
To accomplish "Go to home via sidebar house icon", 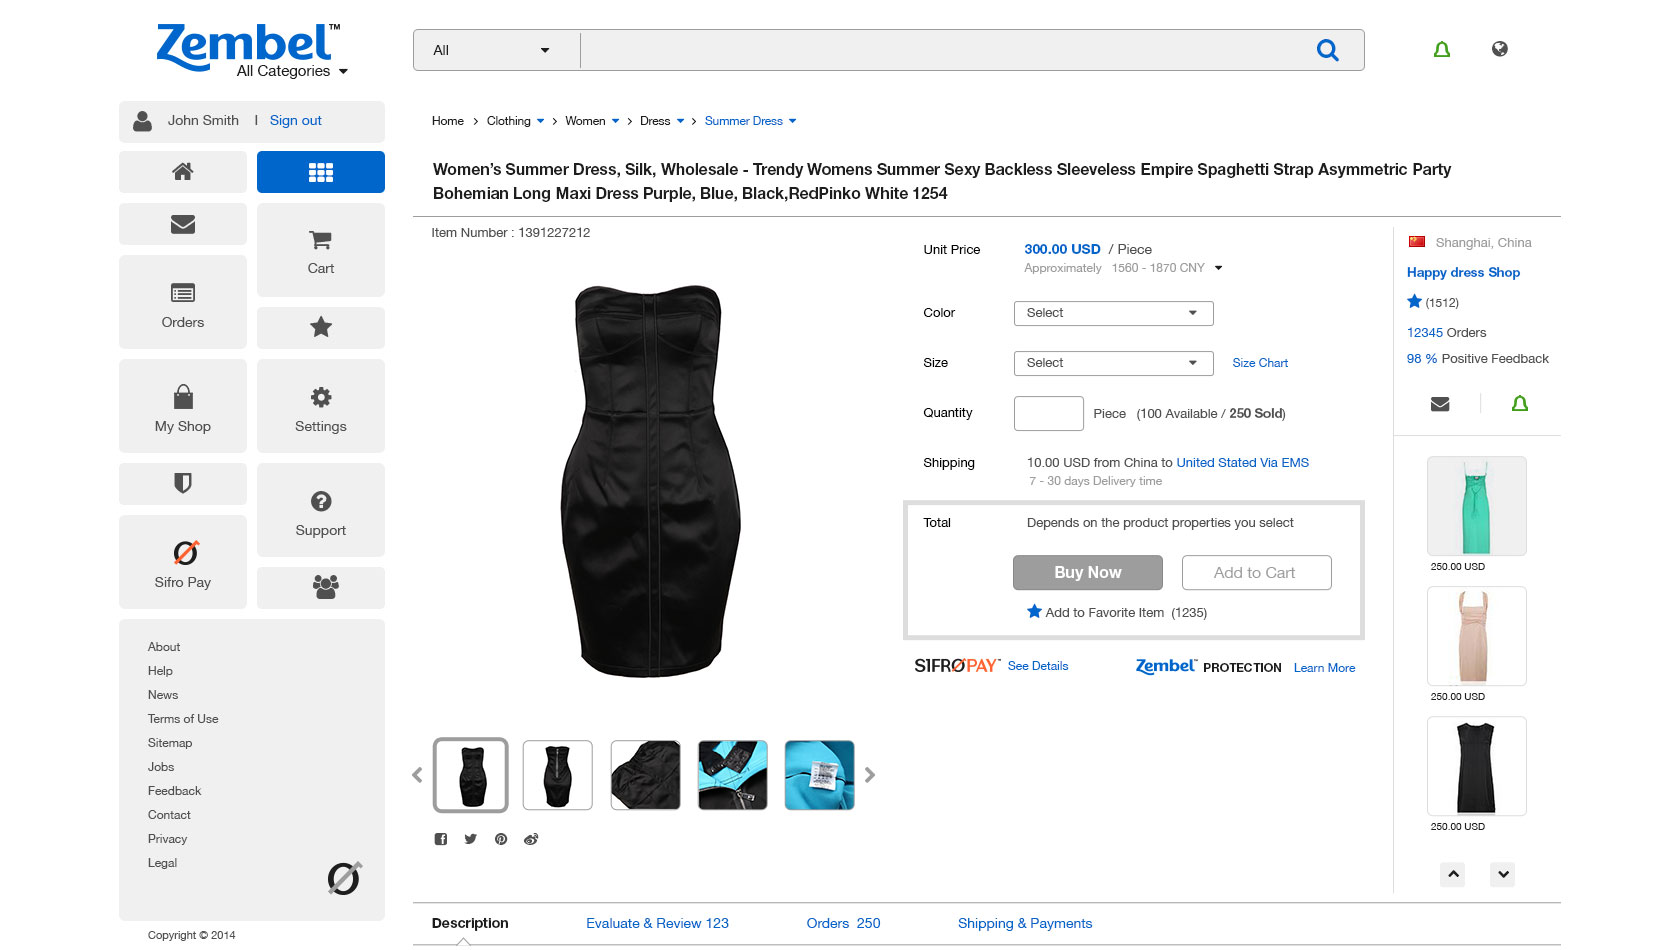I will (x=182, y=172).
